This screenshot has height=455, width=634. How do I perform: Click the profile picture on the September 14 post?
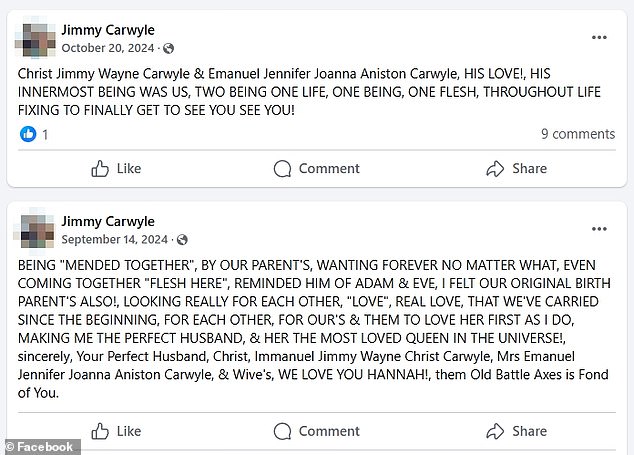click(33, 230)
